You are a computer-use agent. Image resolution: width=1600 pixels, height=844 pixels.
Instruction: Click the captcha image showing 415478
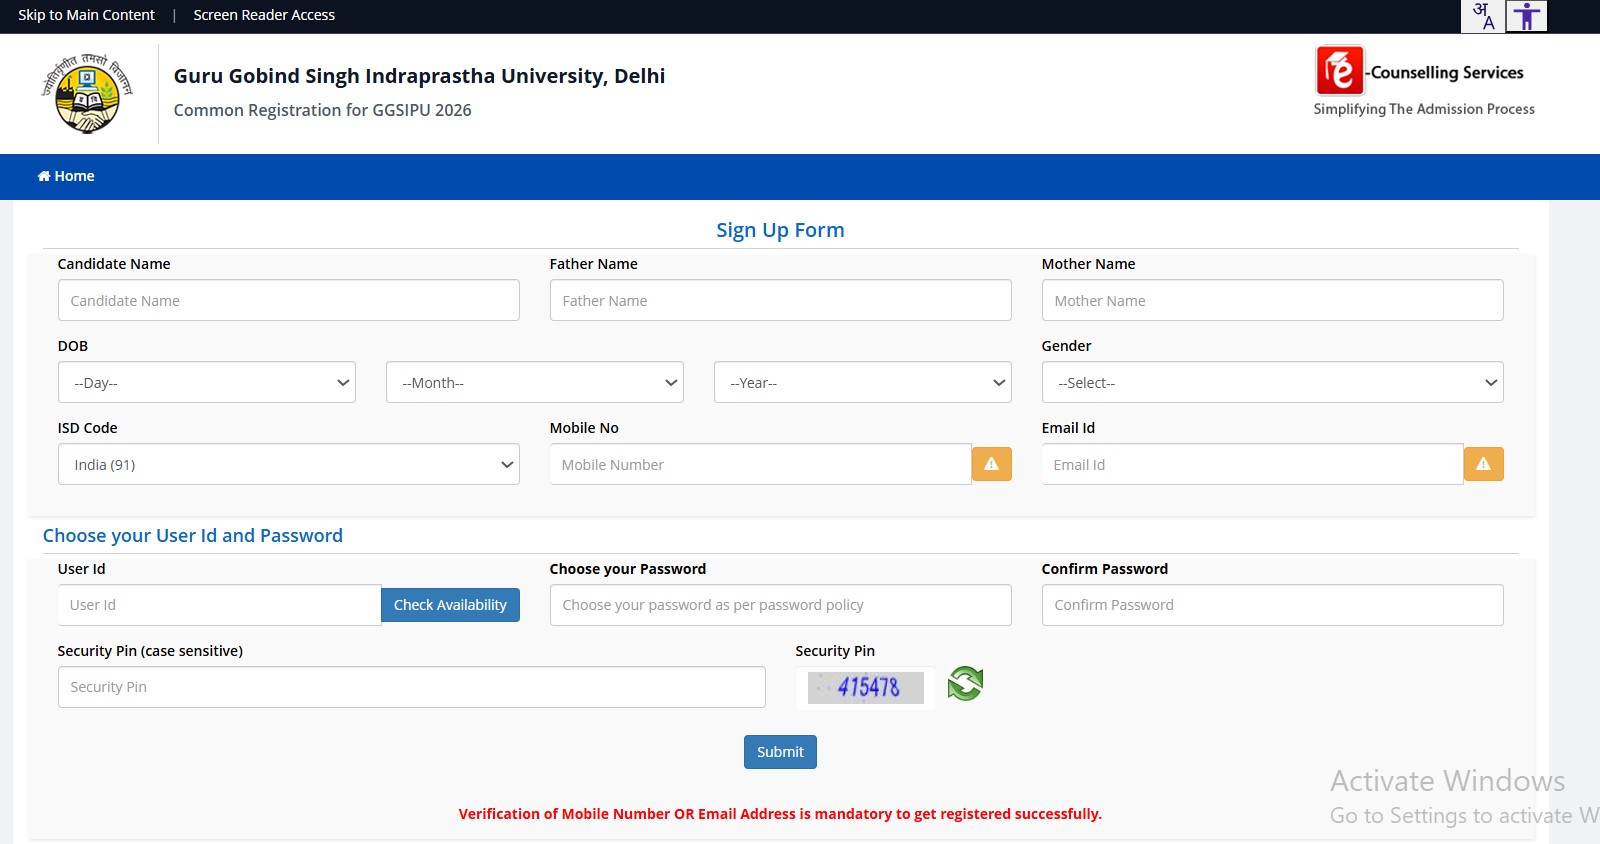pos(866,687)
